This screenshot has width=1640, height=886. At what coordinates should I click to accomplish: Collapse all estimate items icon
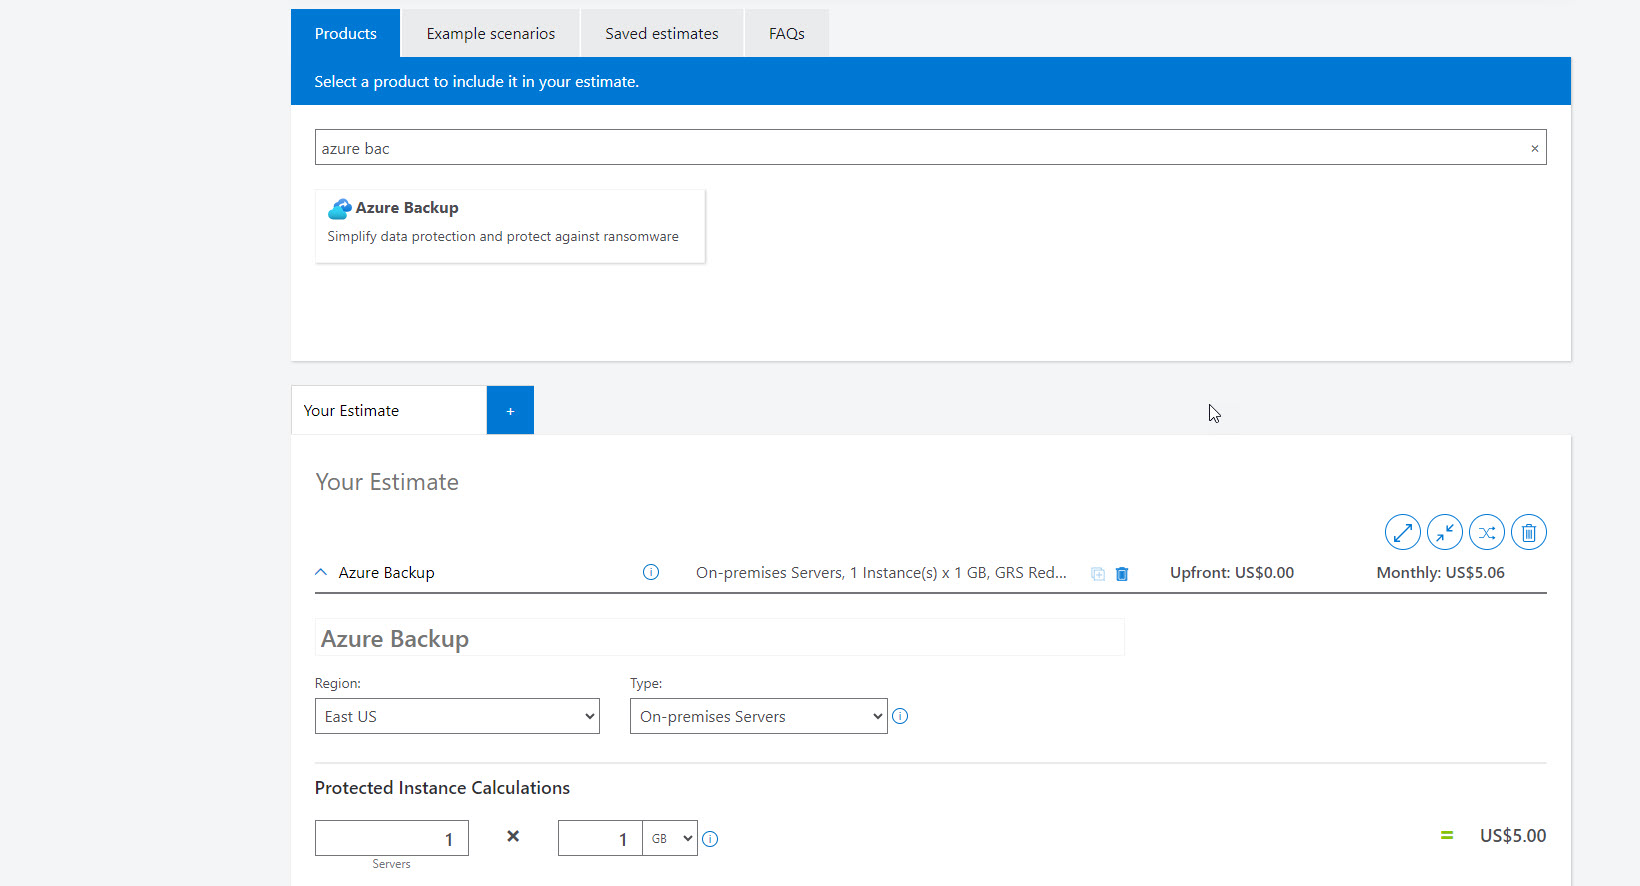click(1444, 532)
